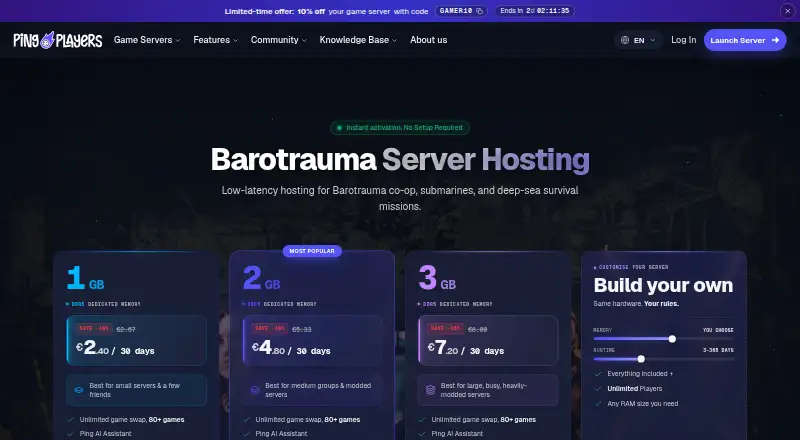This screenshot has height=440, width=800.
Task: Click the Launch Server button
Action: click(x=745, y=40)
